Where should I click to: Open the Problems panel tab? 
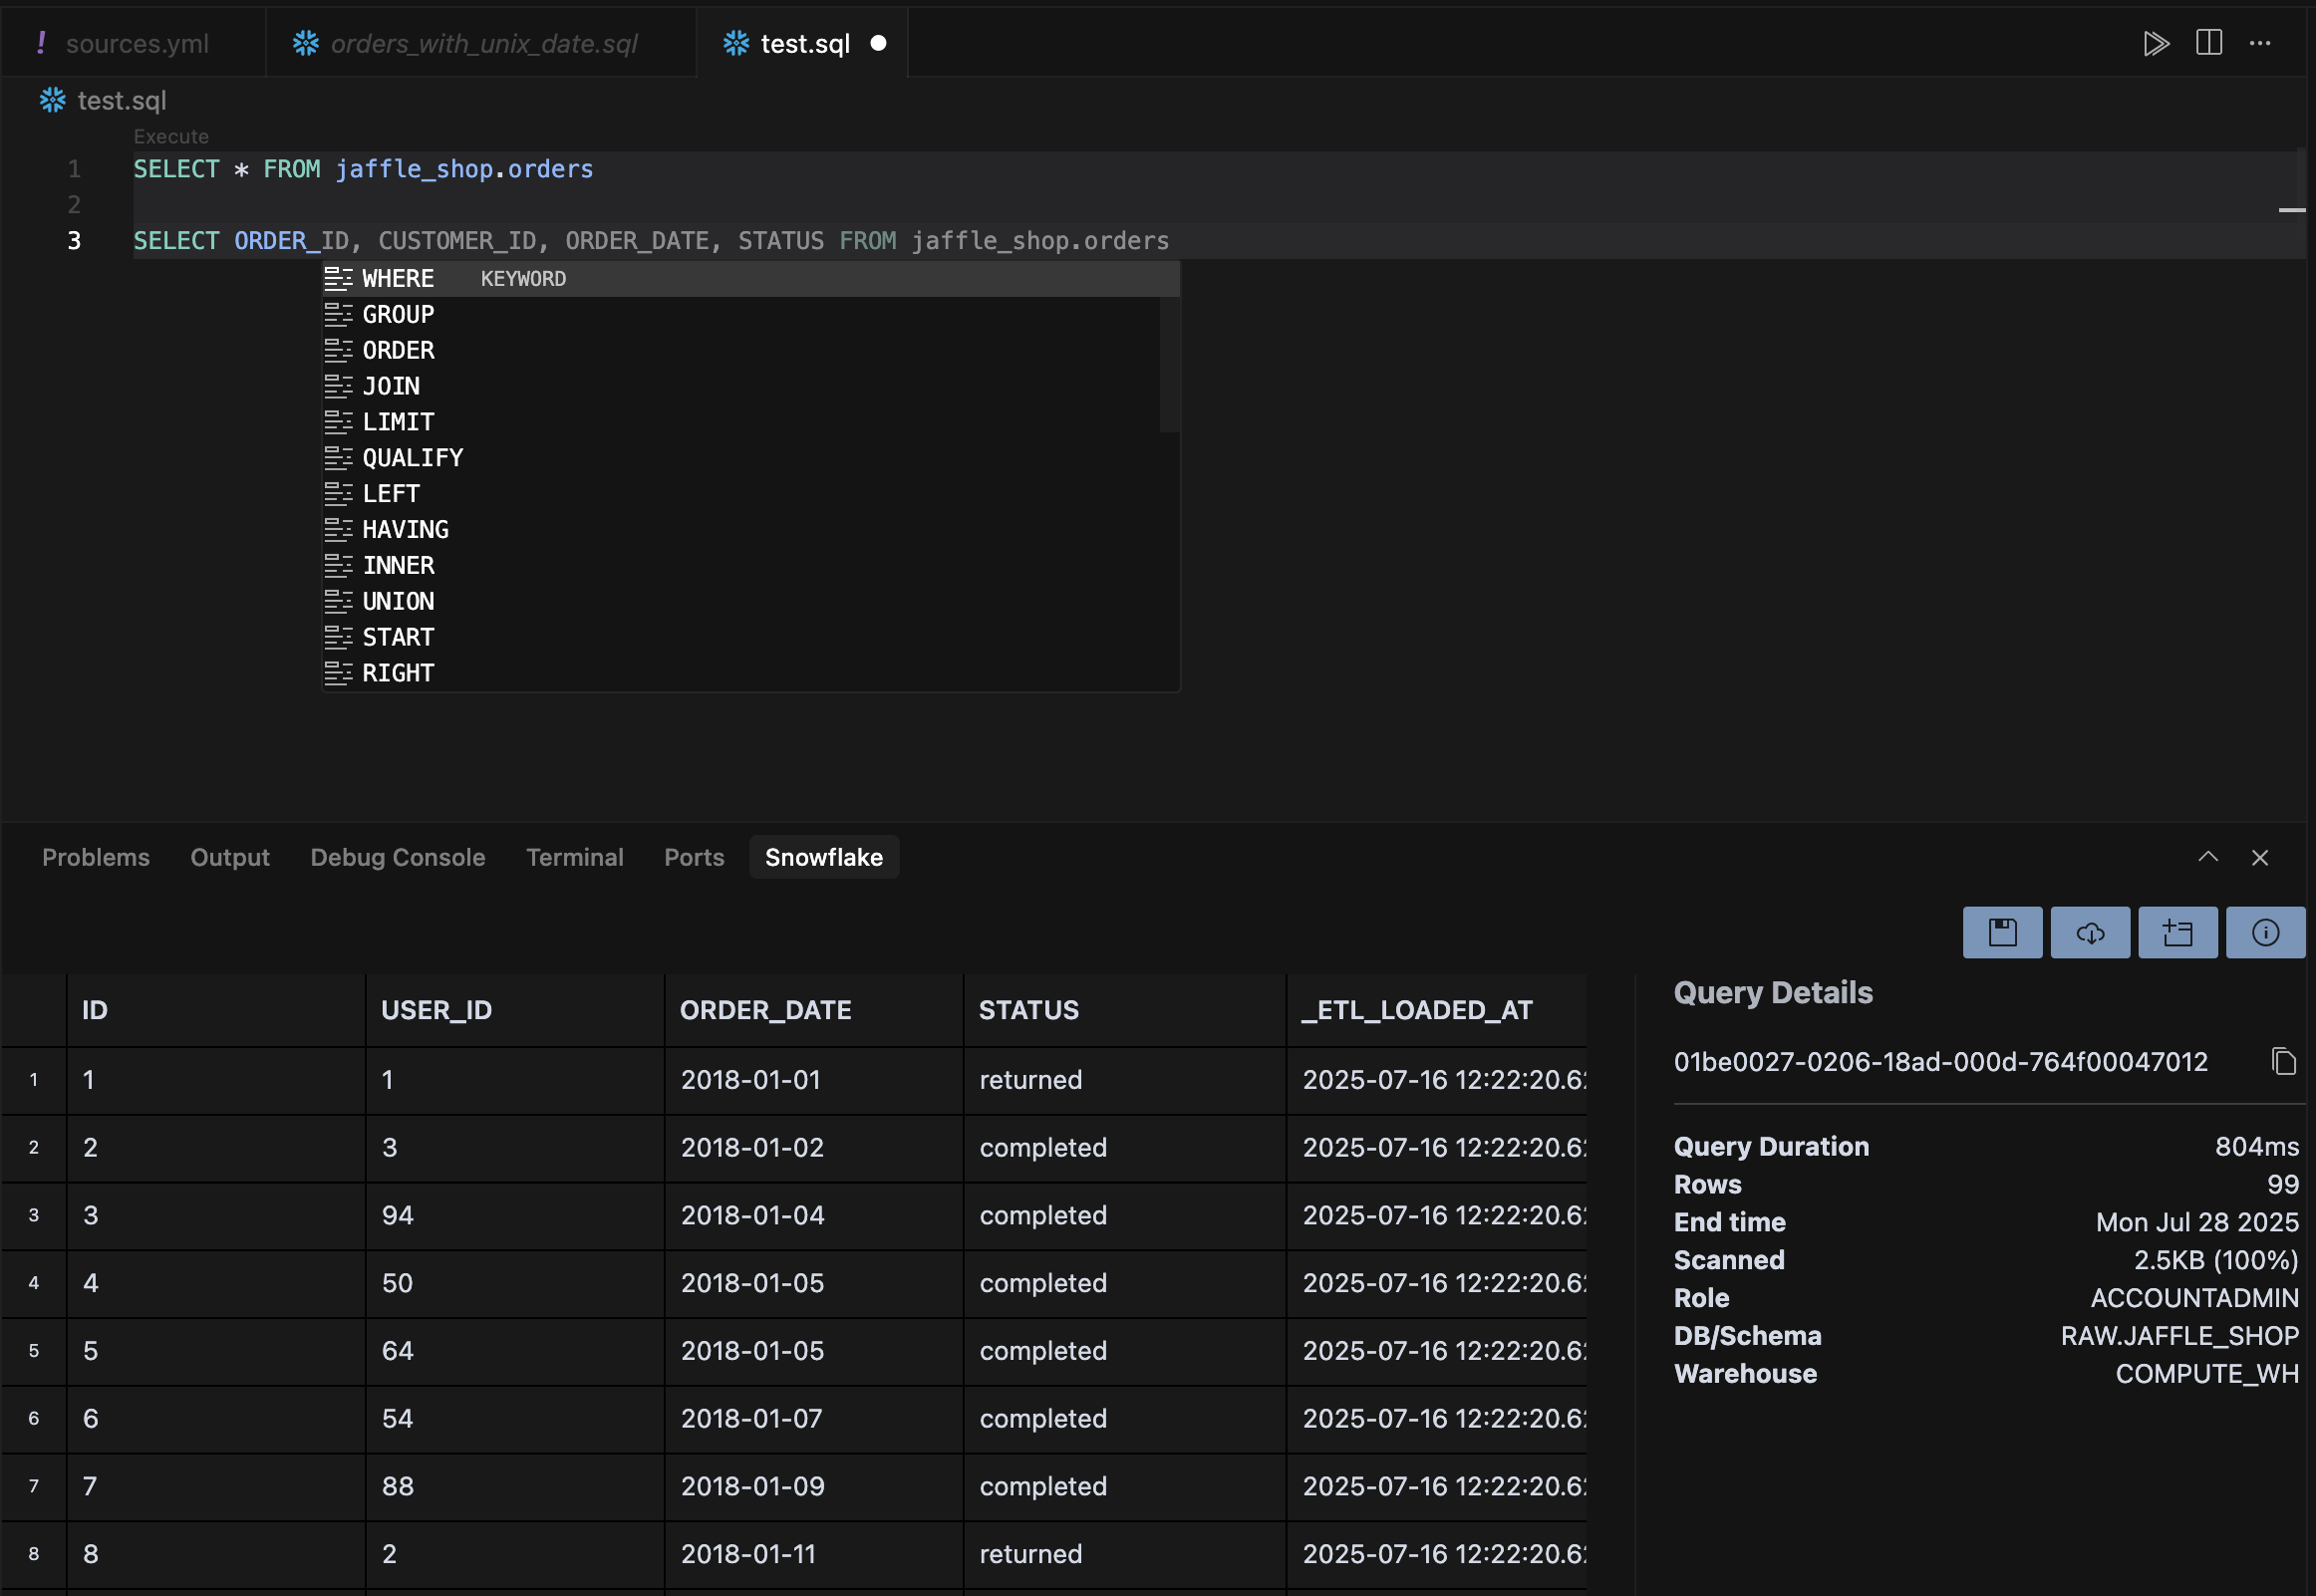[96, 857]
